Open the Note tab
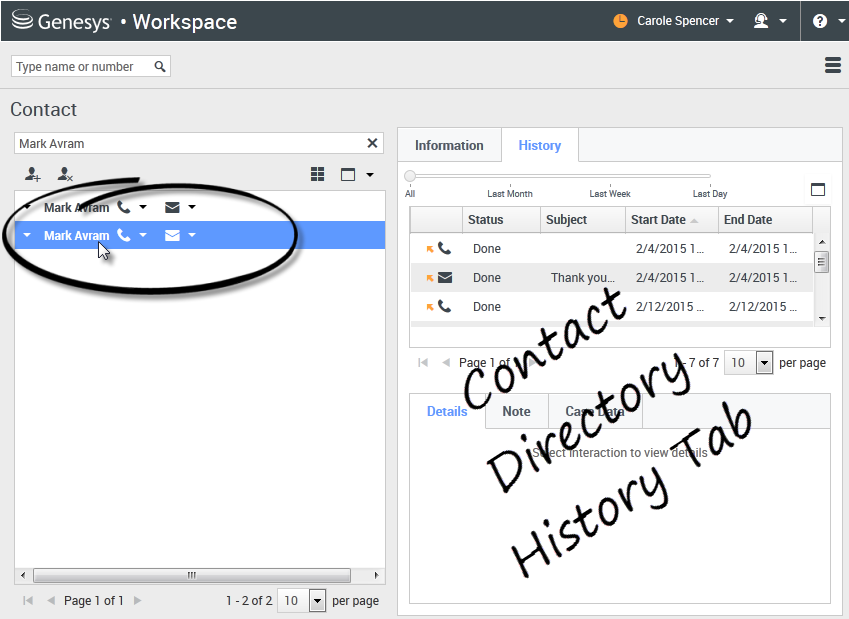 click(516, 411)
